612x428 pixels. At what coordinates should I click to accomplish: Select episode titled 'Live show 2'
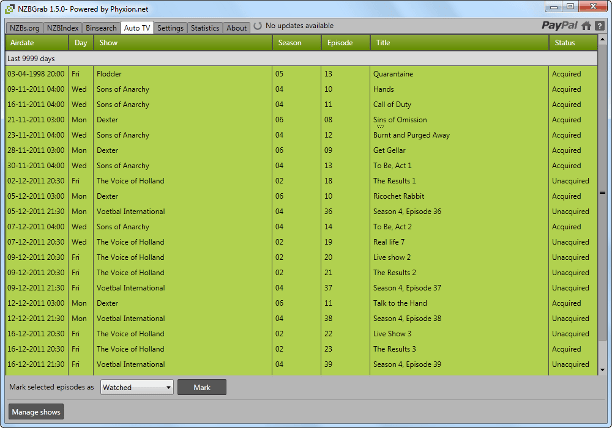392,258
